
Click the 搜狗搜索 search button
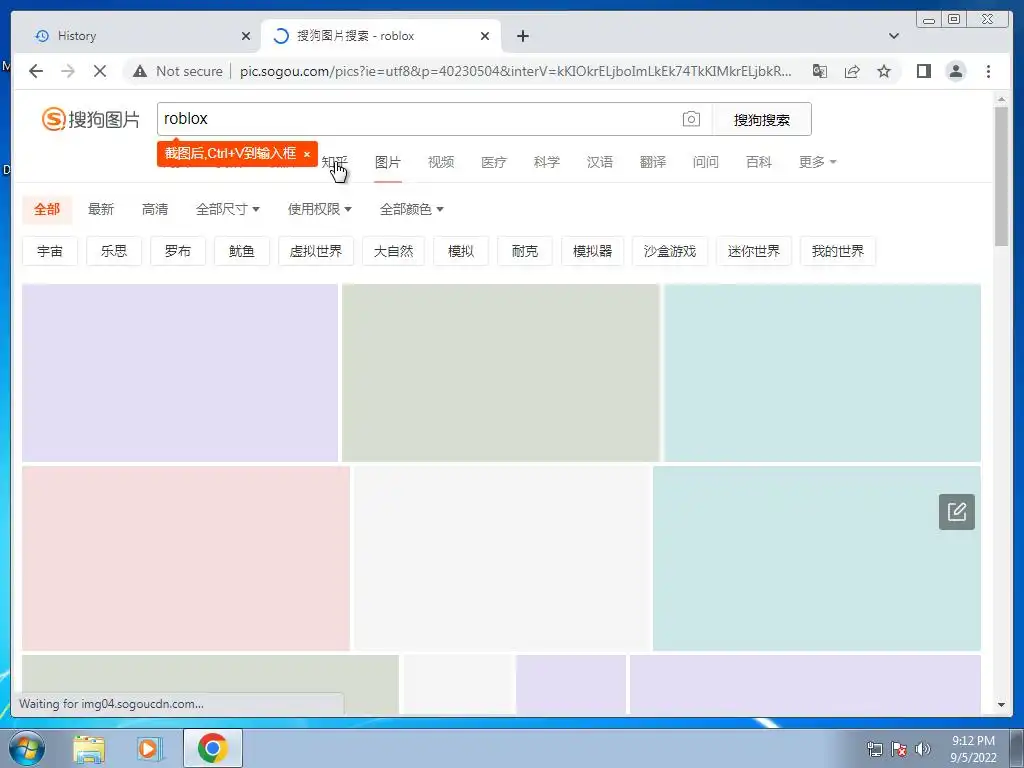tap(761, 120)
